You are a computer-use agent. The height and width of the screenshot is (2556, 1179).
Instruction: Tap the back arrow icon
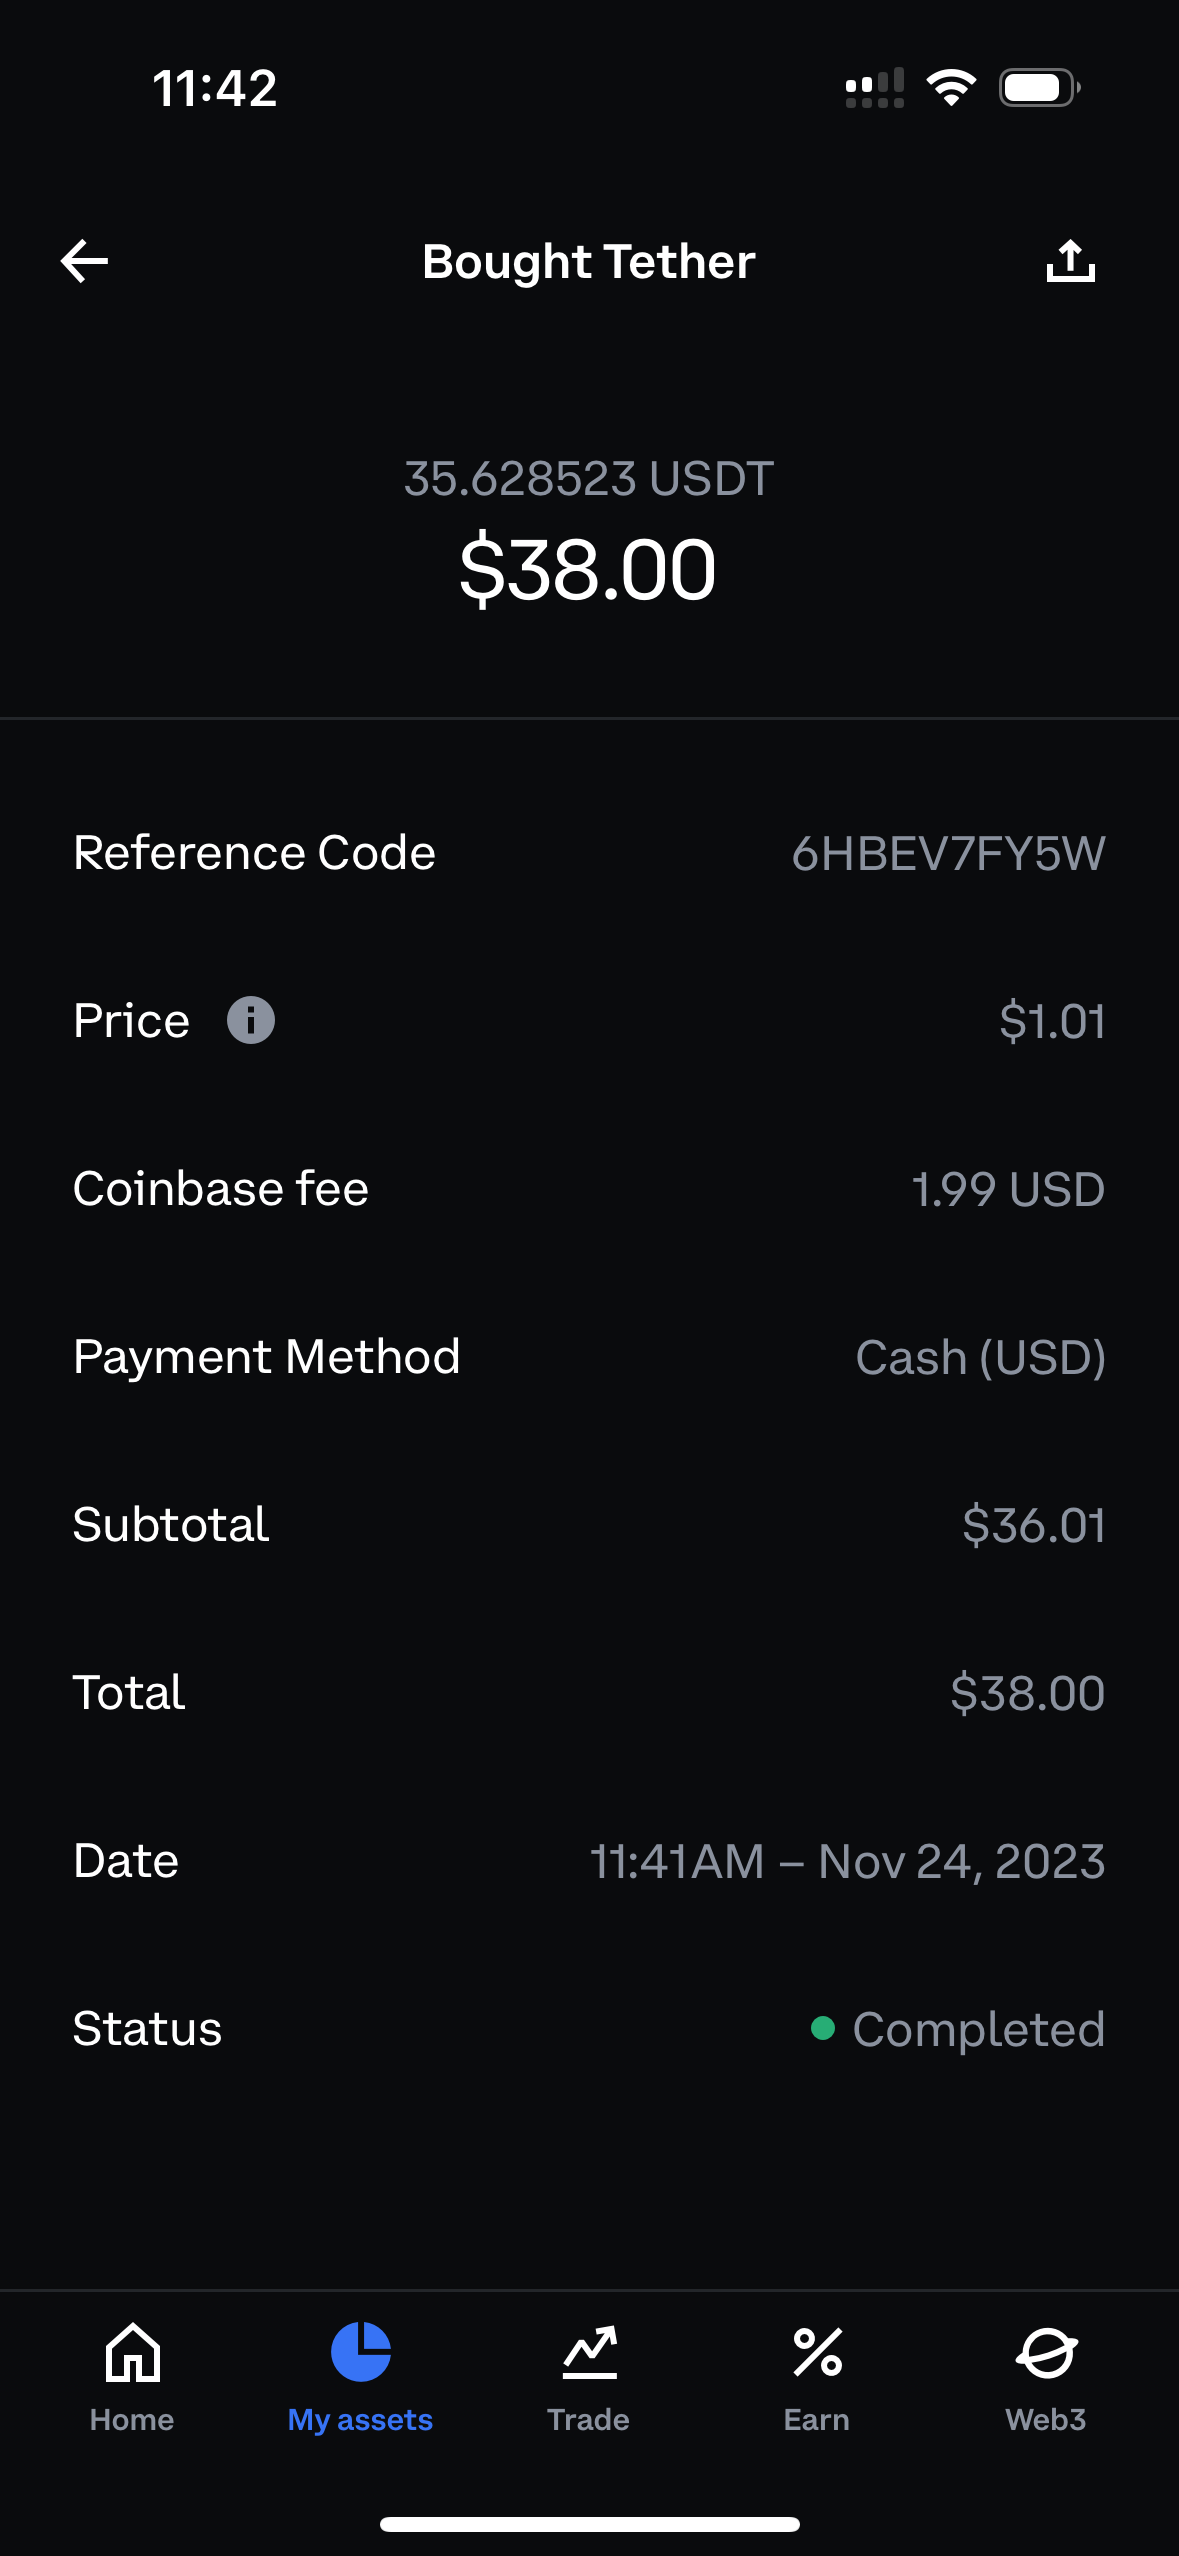click(x=84, y=261)
